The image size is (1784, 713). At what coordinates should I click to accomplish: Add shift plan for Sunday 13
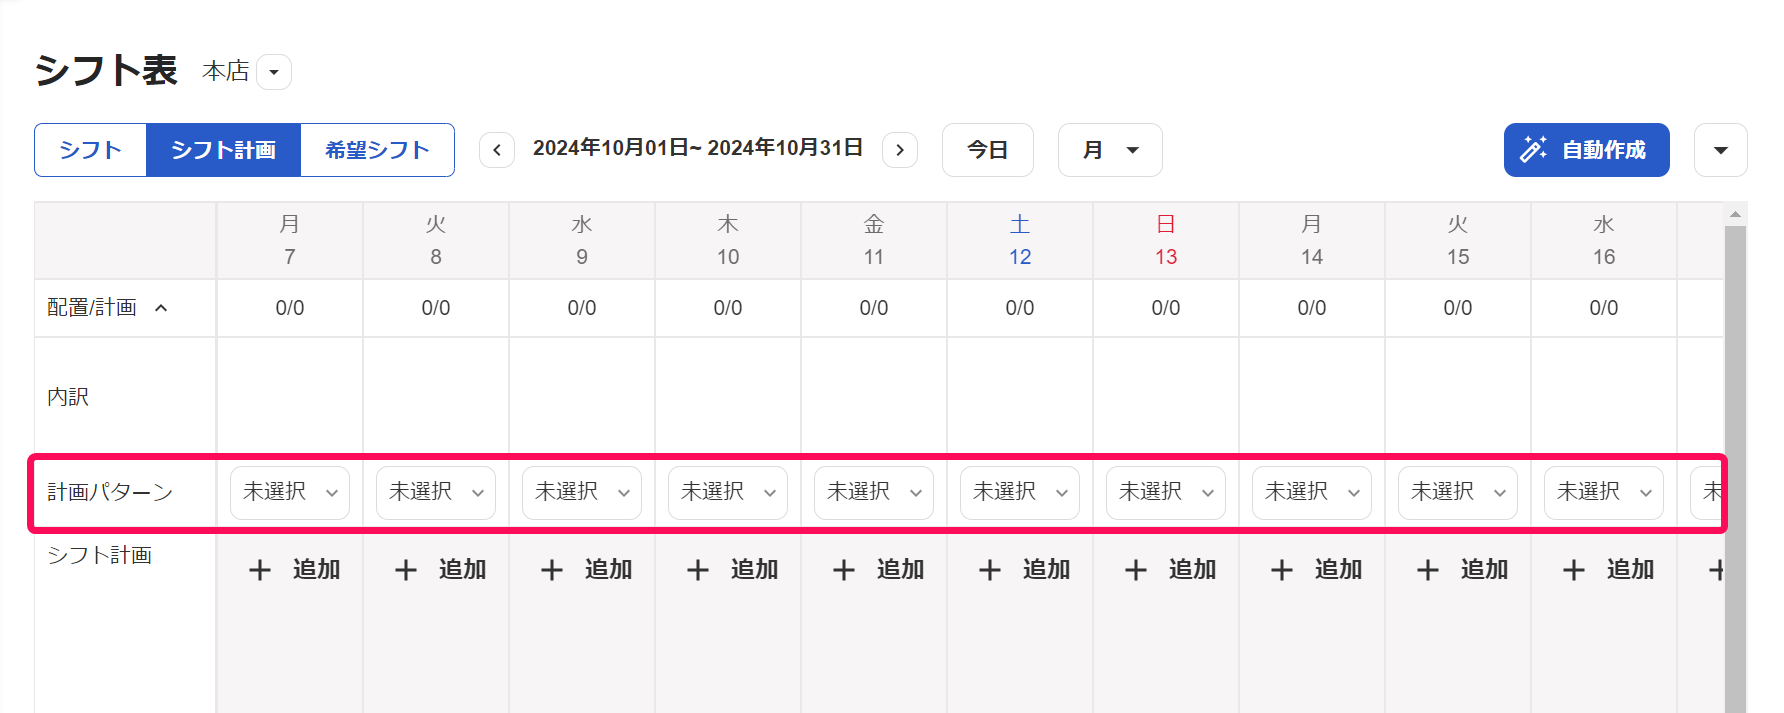(1170, 569)
